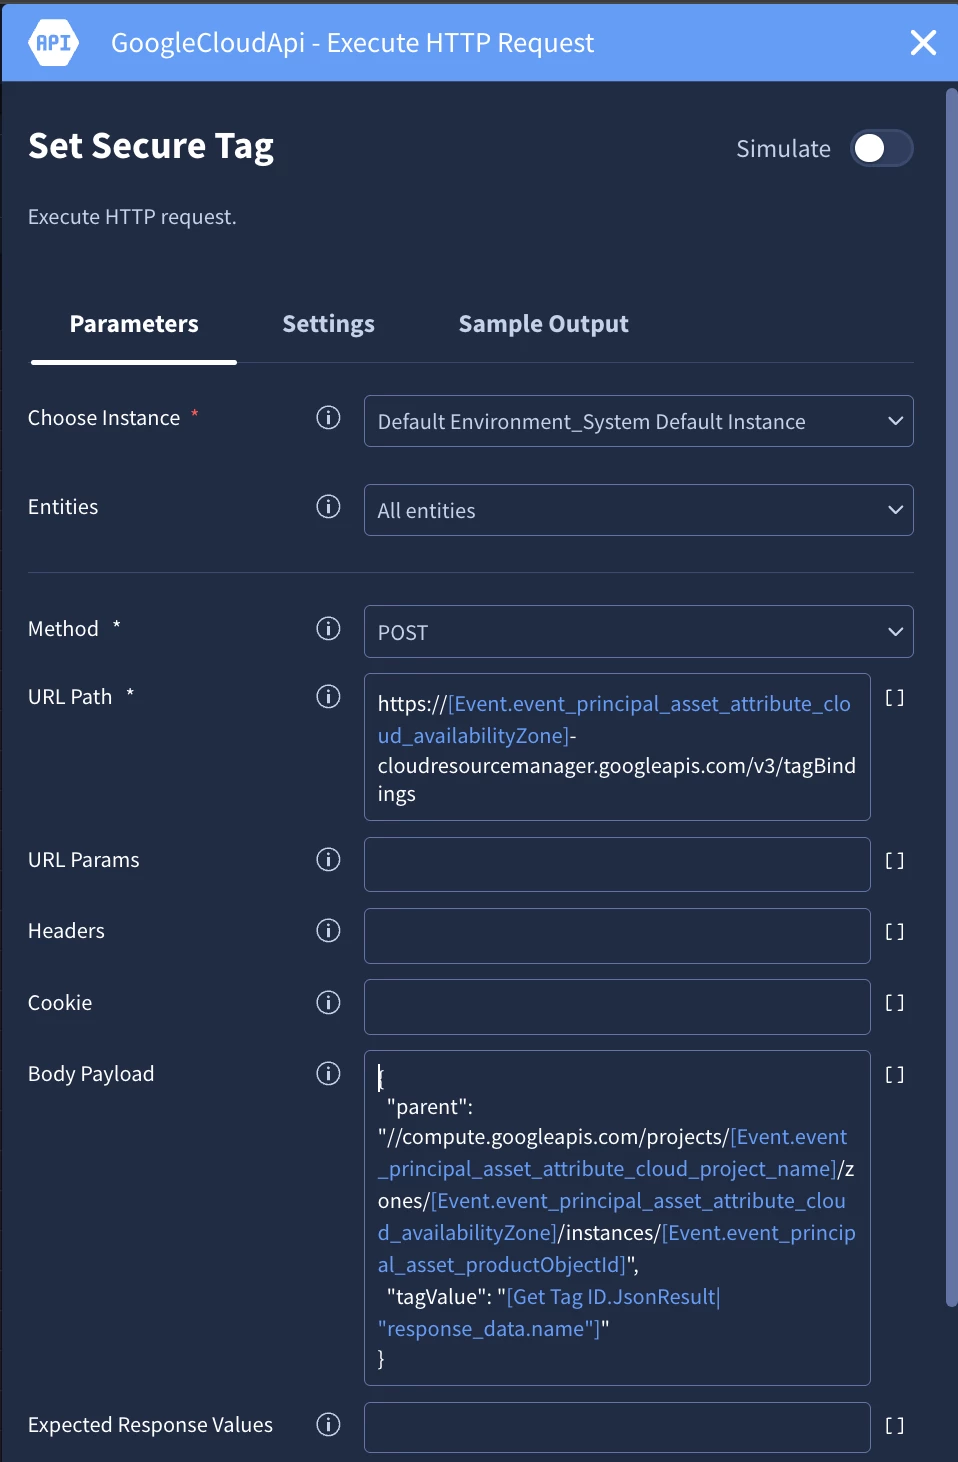Viewport: 958px width, 1462px height.
Task: Open the Settings tab
Action: [x=328, y=324]
